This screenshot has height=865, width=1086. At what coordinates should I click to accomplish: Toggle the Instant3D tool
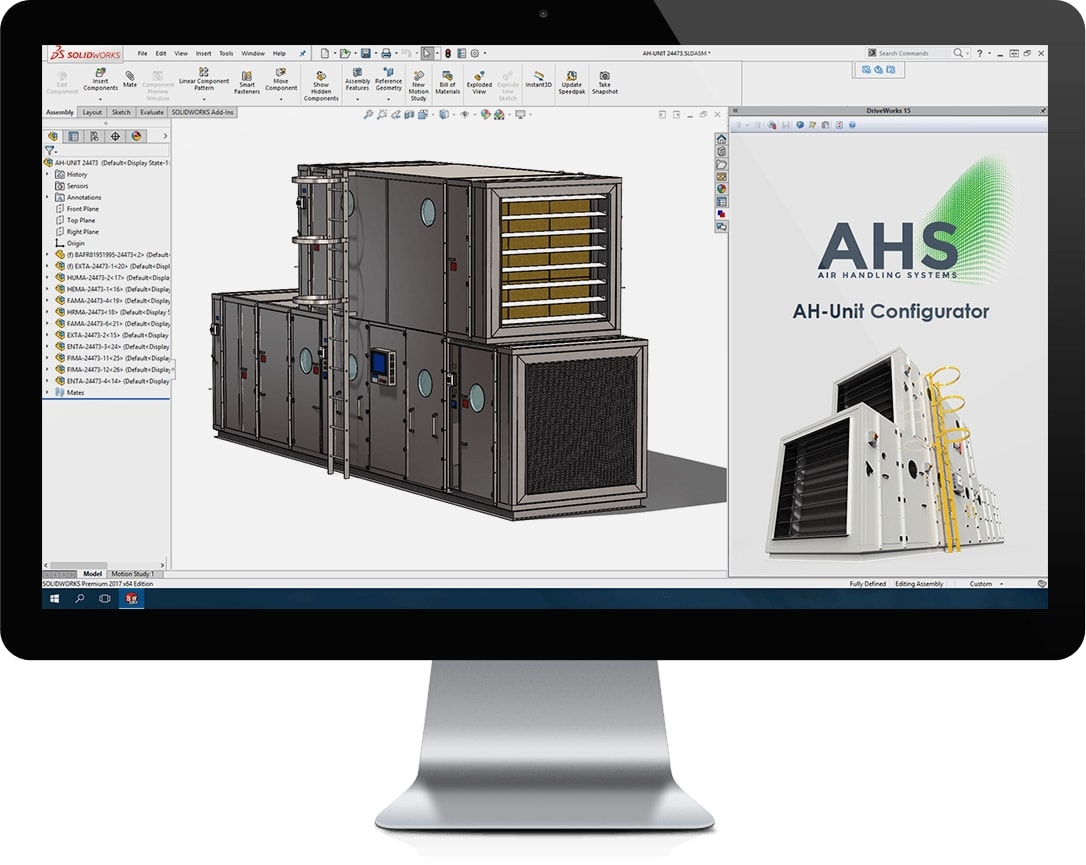(538, 79)
